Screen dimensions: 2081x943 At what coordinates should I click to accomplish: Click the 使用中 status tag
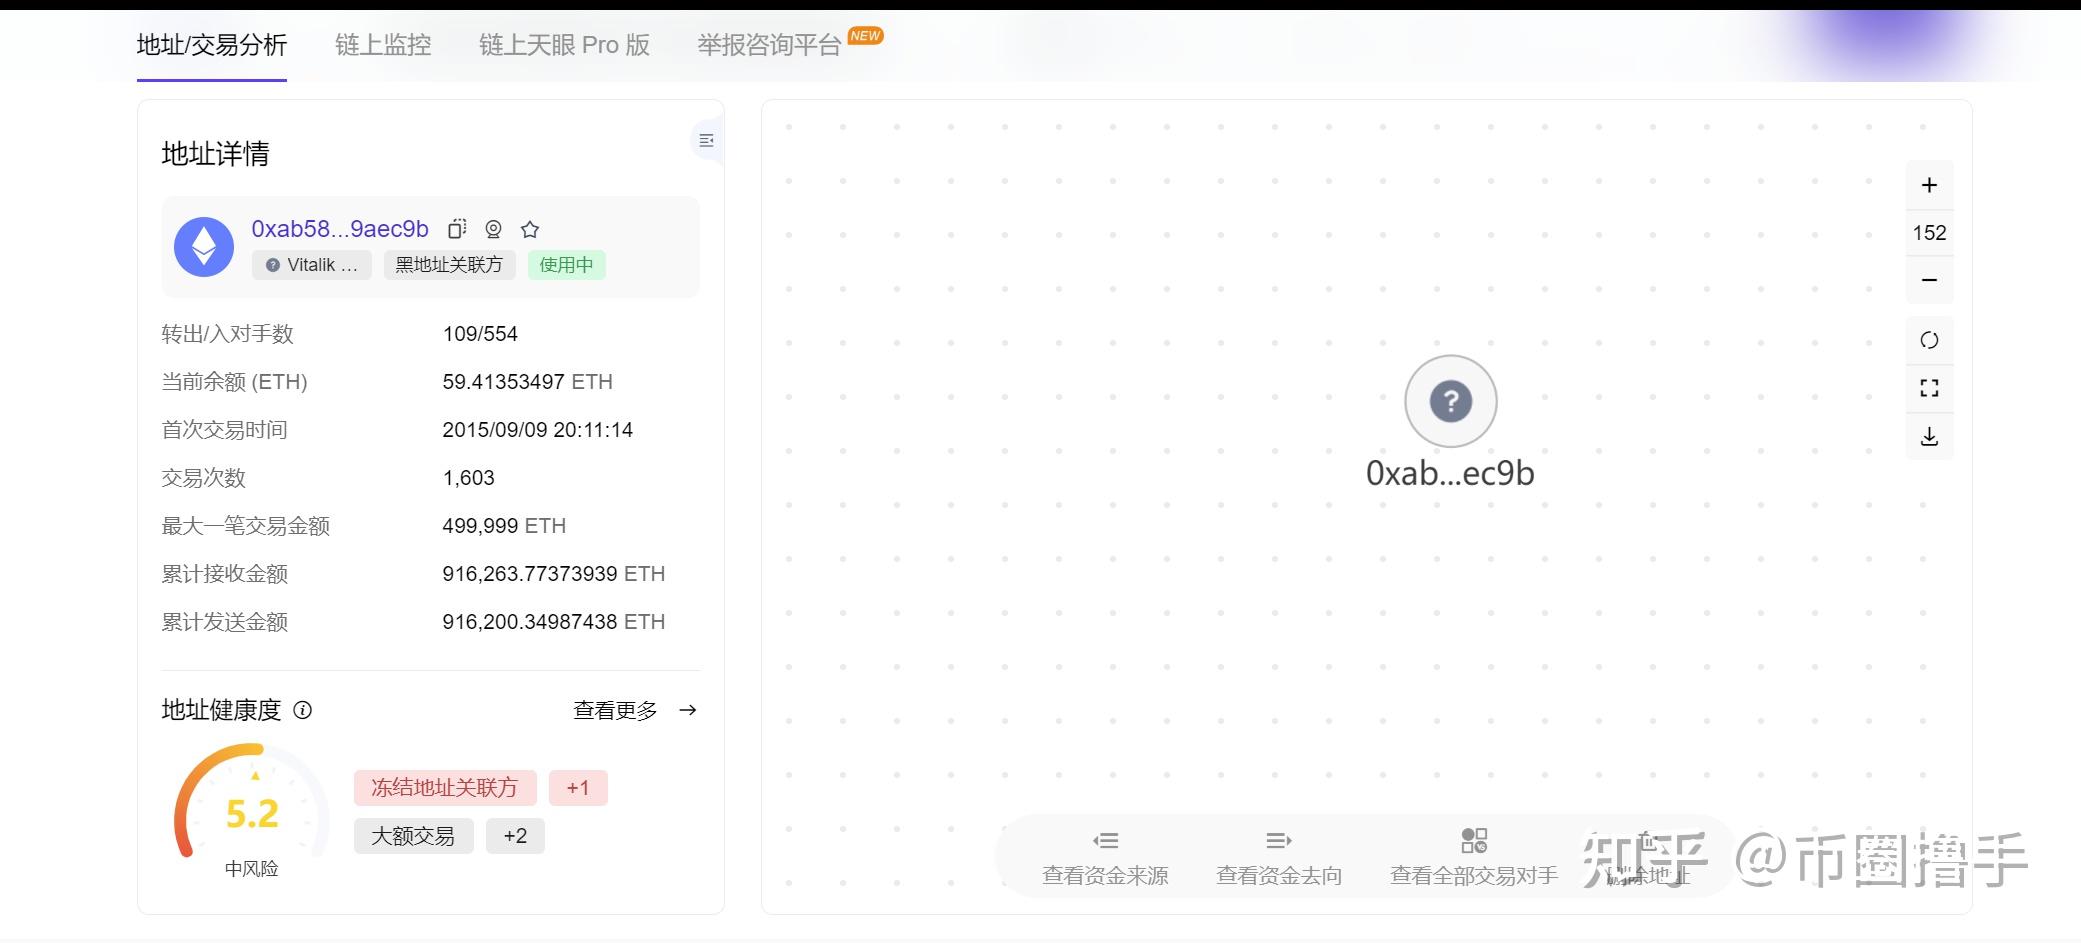click(x=566, y=265)
